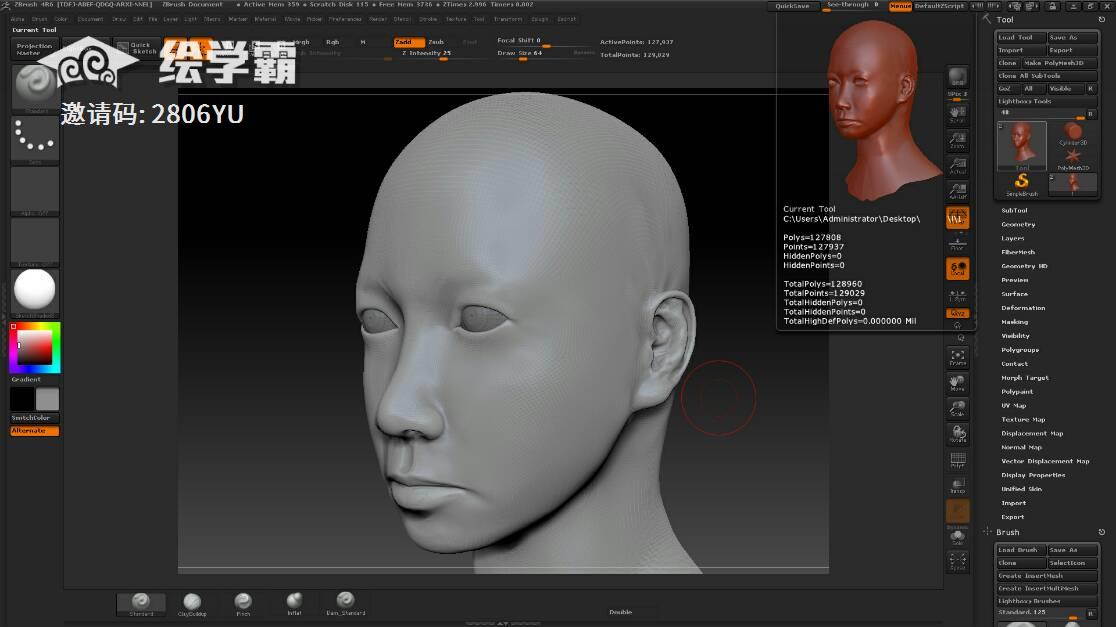Select the ClayBuildup brush at the bottom
Viewport: 1116px width, 627px height.
(192, 602)
